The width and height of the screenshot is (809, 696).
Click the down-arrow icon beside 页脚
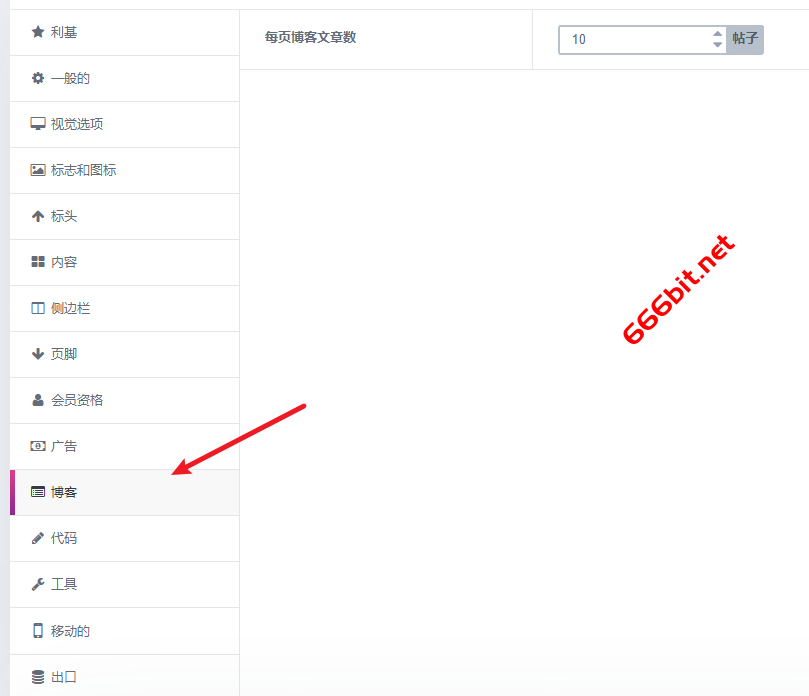[x=38, y=354]
